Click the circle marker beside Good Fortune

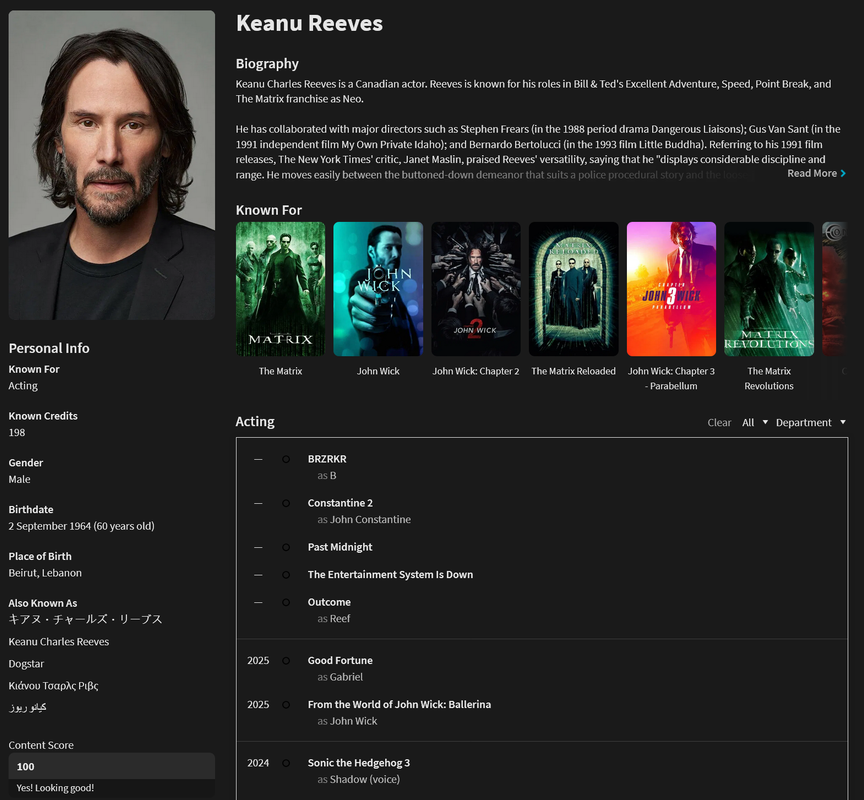click(x=286, y=661)
